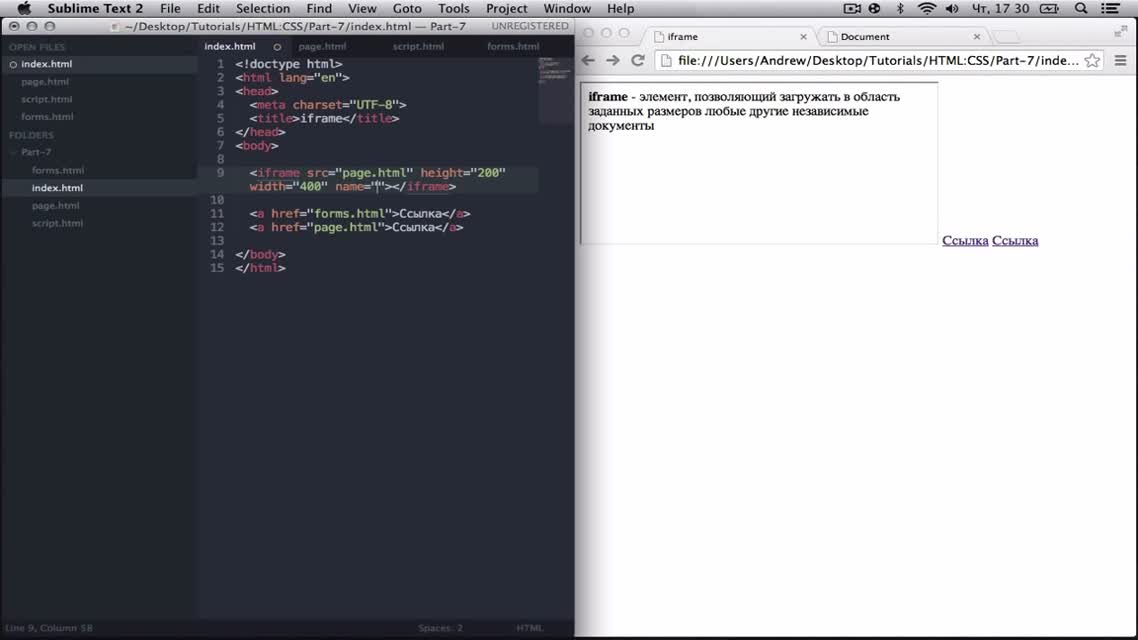Click UNREGISTERED label in Sublime title bar
1138x640 pixels.
(530, 26)
